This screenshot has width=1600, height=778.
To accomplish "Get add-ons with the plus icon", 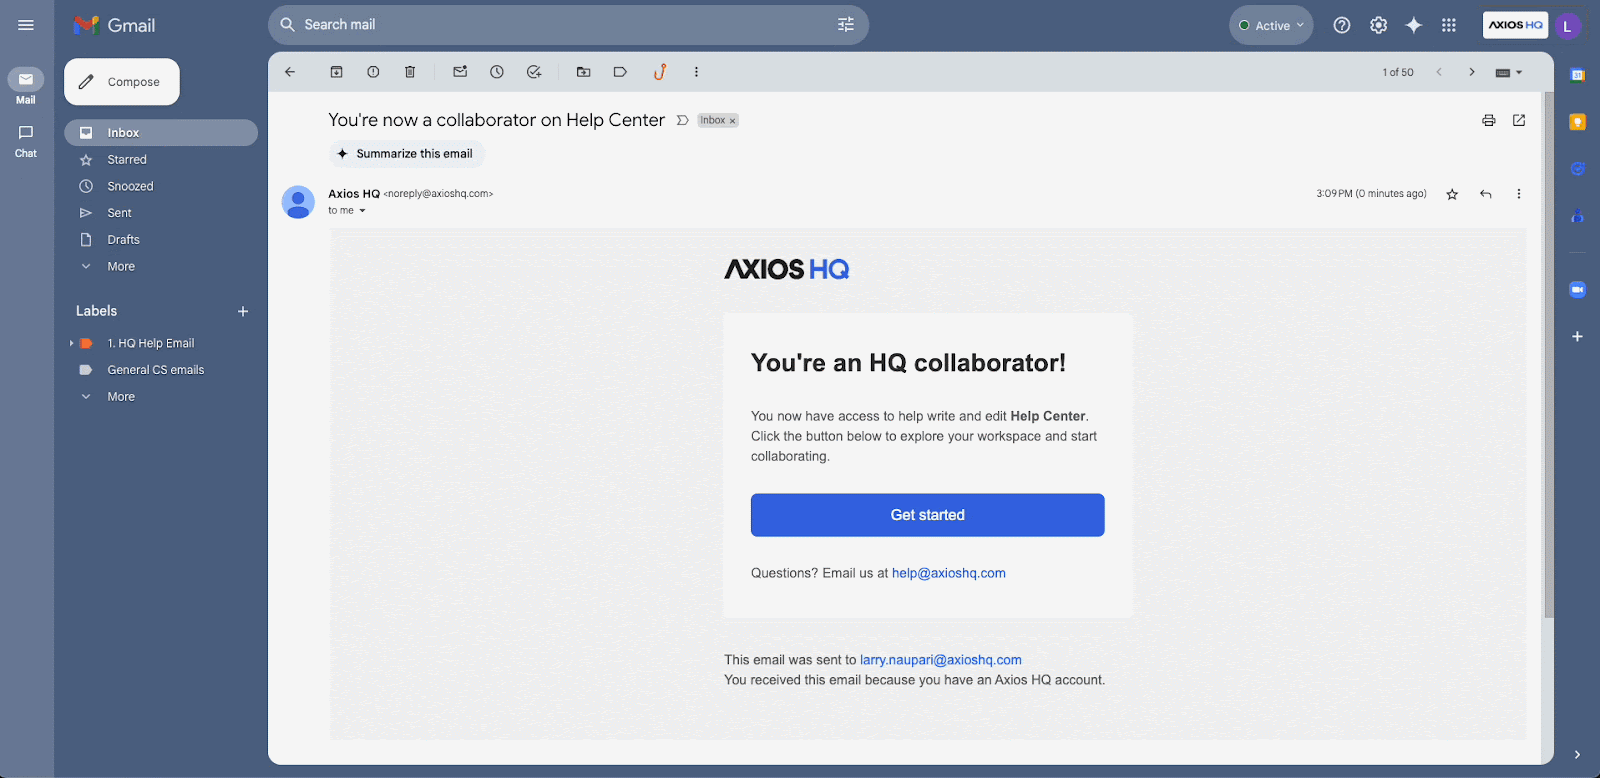I will (1577, 337).
